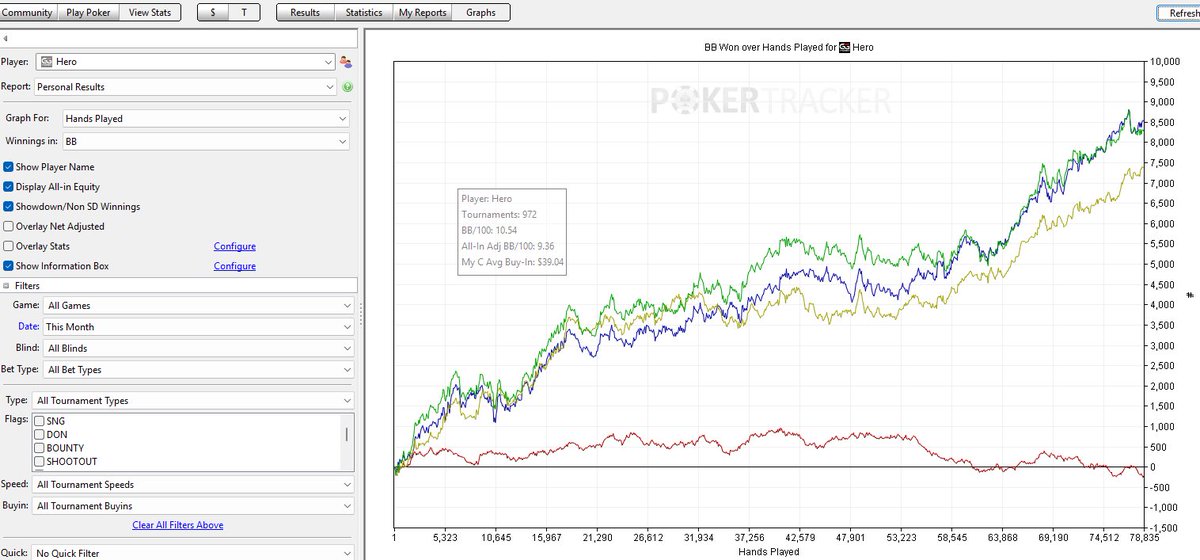
Task: Open the Quick Filter dropdown
Action: click(194, 552)
